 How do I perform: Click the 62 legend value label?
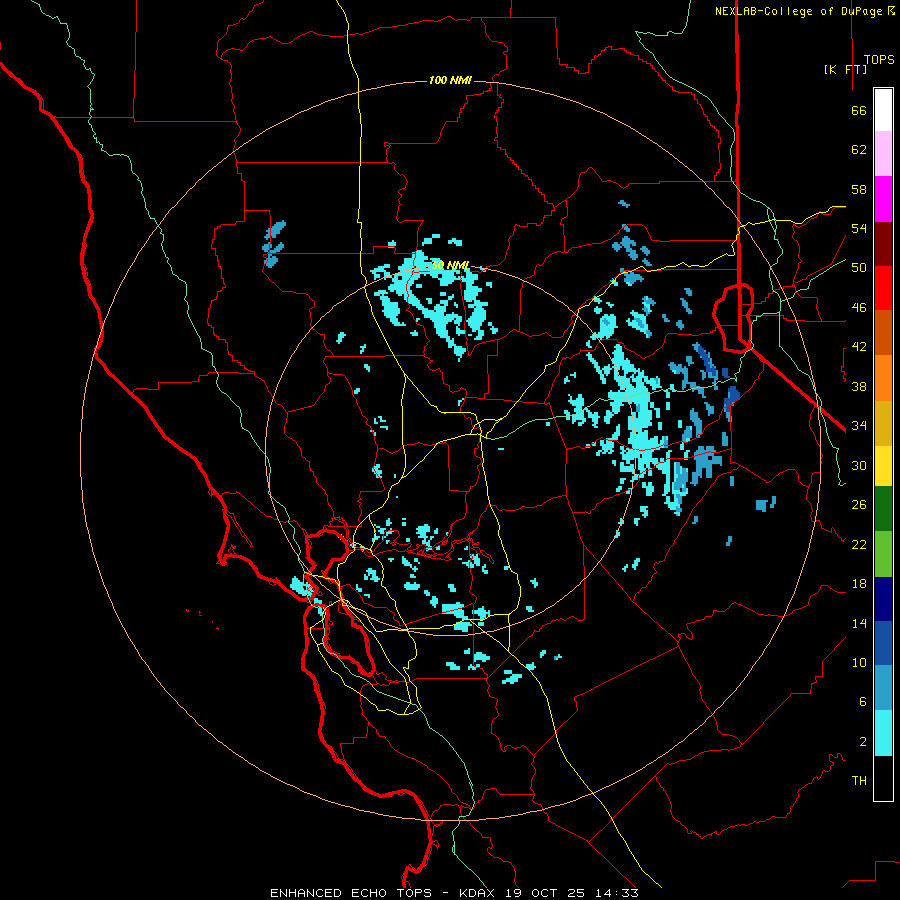tap(859, 150)
